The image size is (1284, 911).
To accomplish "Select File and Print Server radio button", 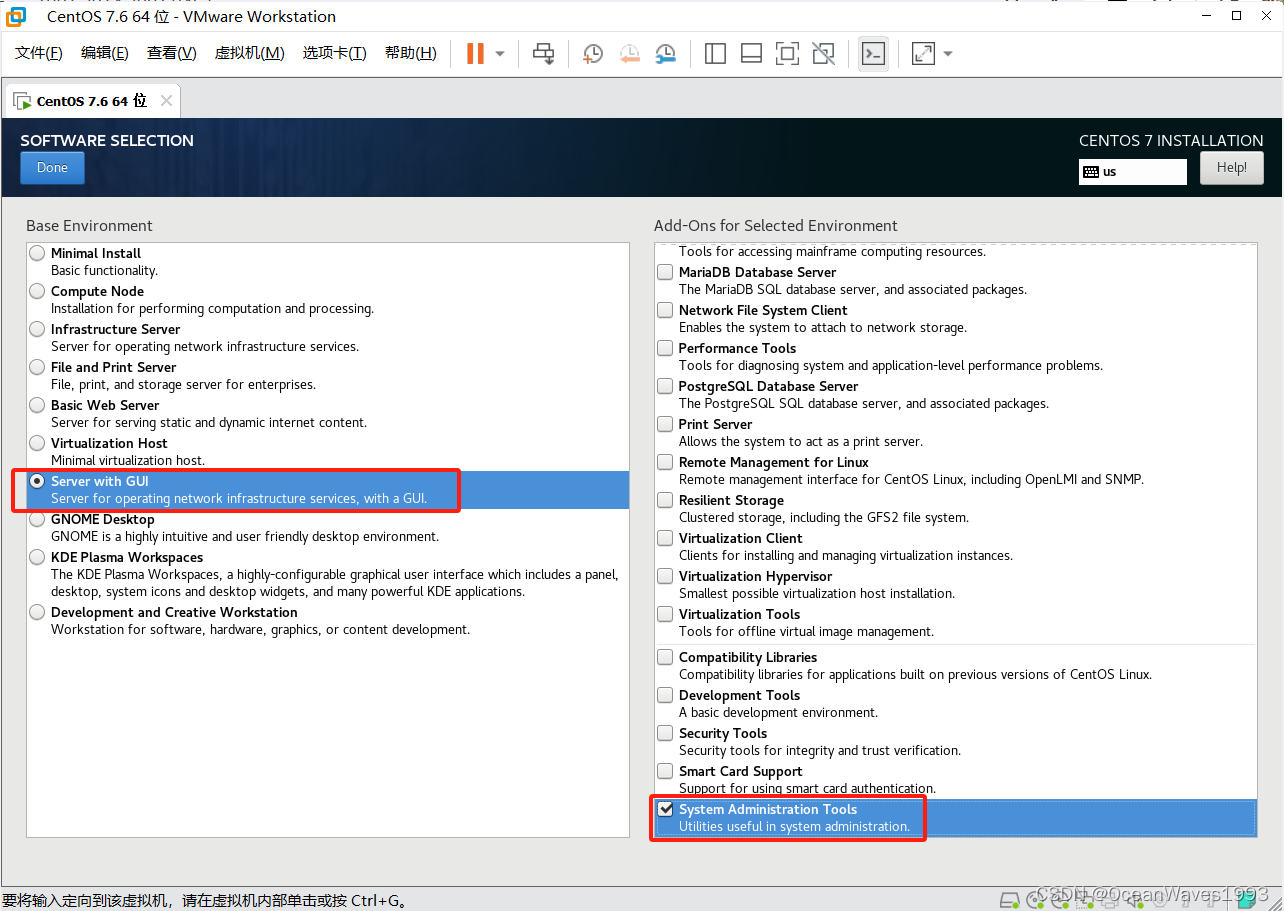I will click(37, 367).
